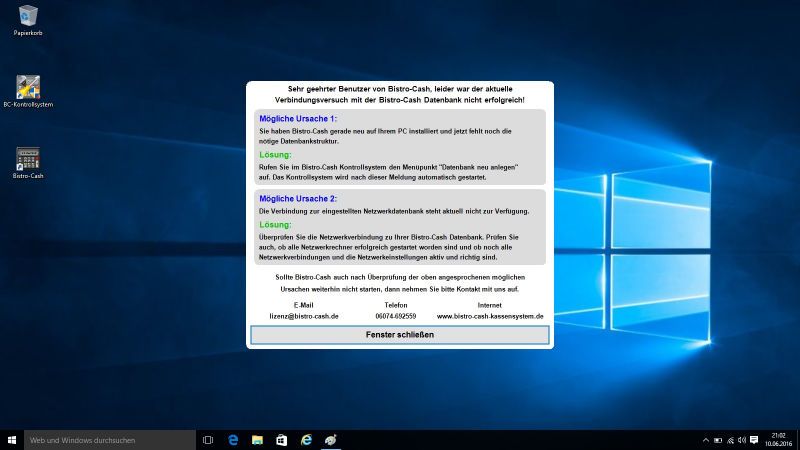Click www.bistro-cash-kassensystem.de web address

[490, 316]
